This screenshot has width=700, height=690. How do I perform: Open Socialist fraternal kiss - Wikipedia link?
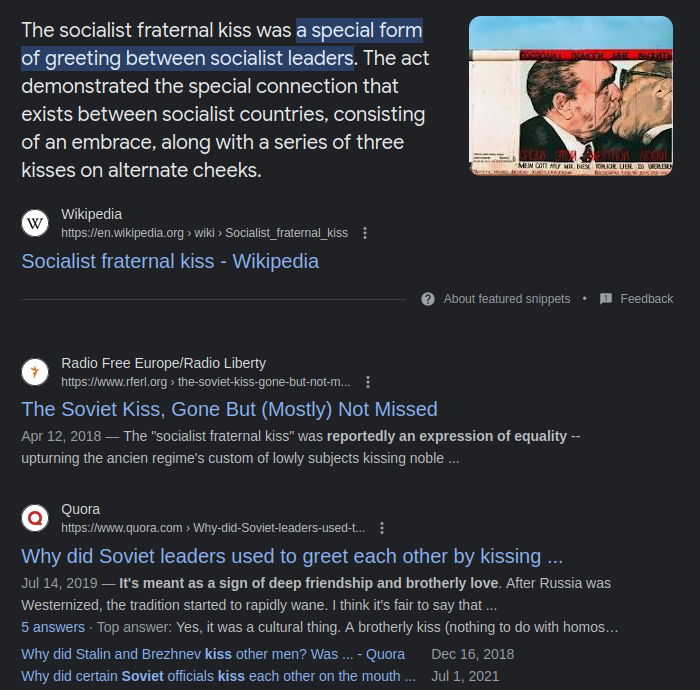(x=170, y=261)
